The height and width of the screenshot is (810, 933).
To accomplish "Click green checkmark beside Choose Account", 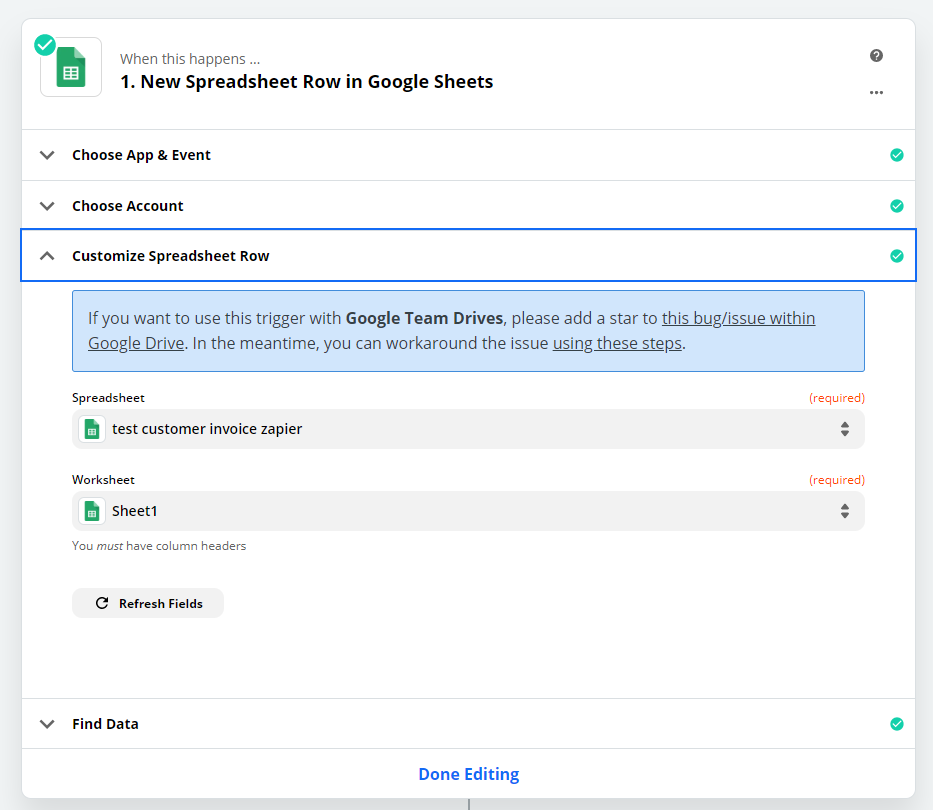I will coord(896,206).
